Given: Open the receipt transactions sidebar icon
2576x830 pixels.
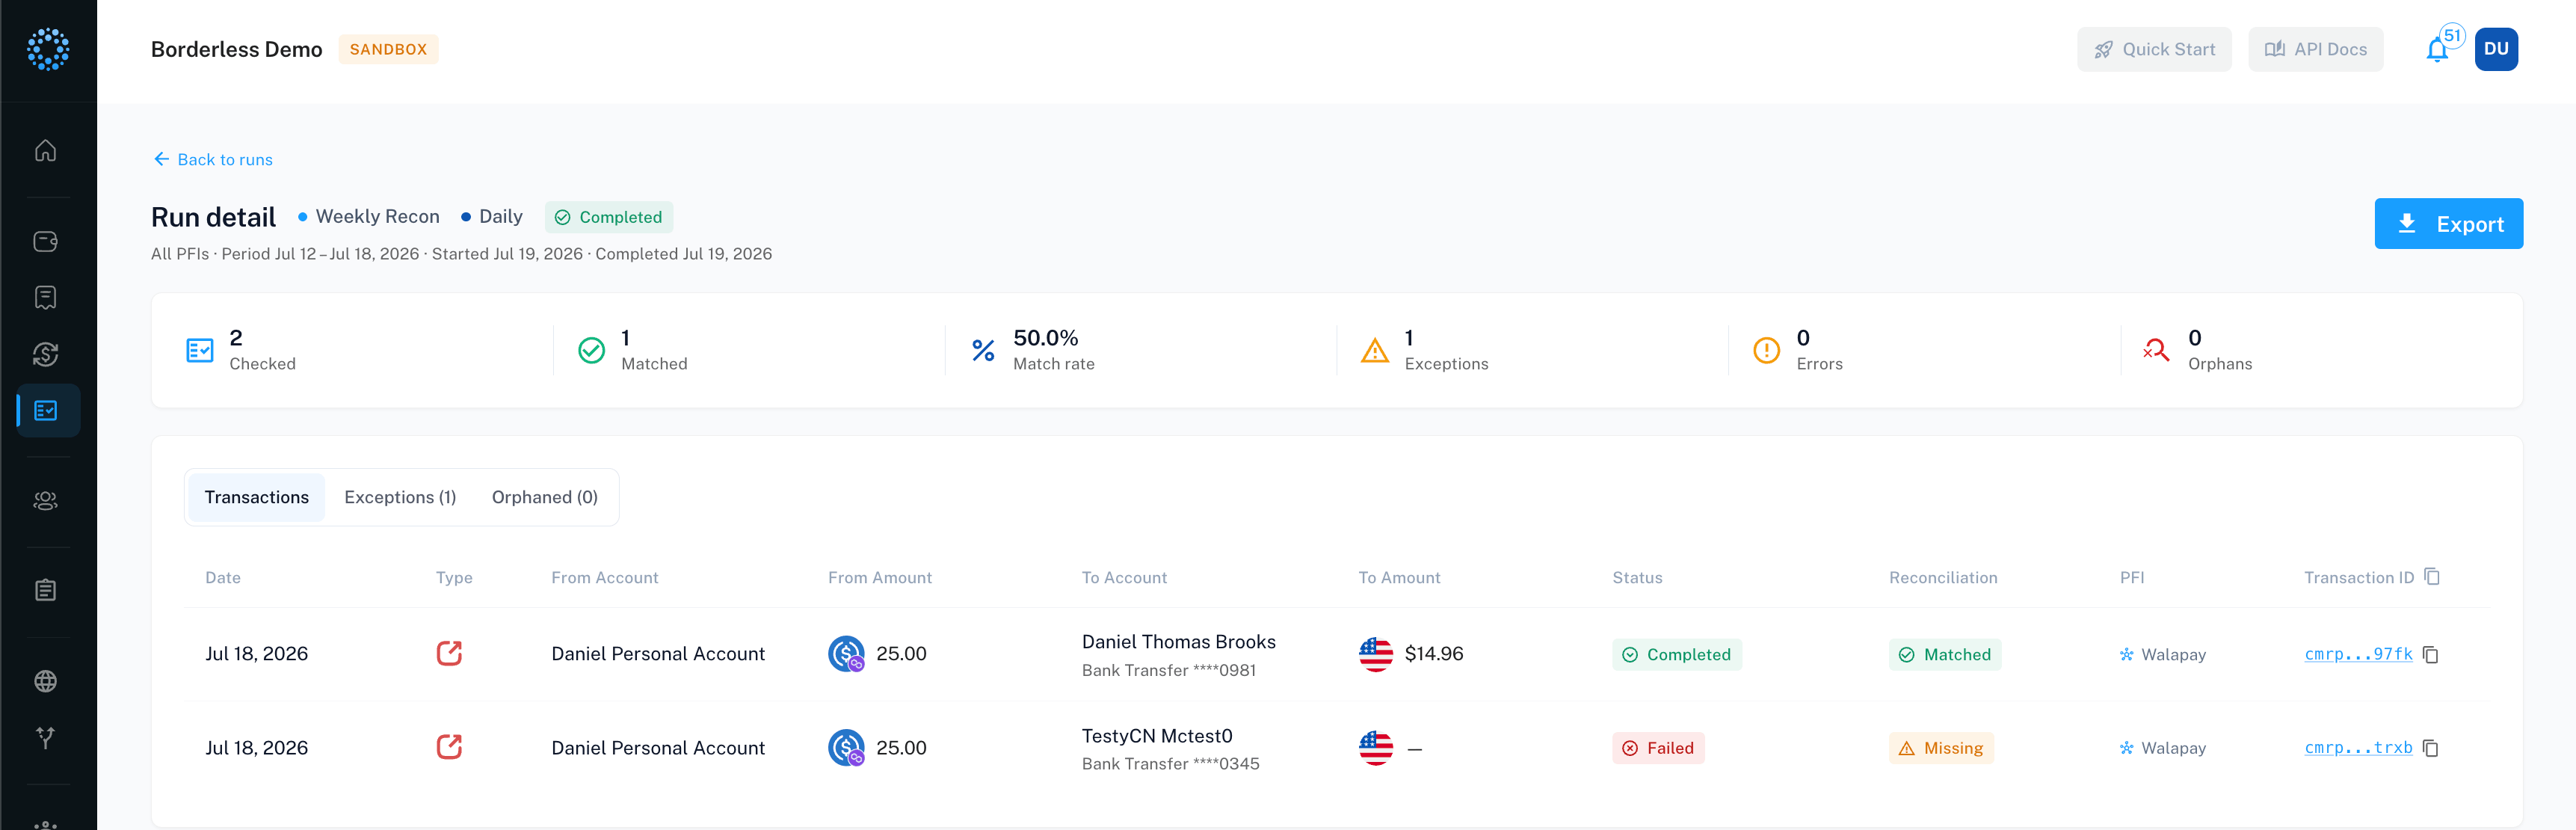Looking at the screenshot, I should tap(46, 297).
